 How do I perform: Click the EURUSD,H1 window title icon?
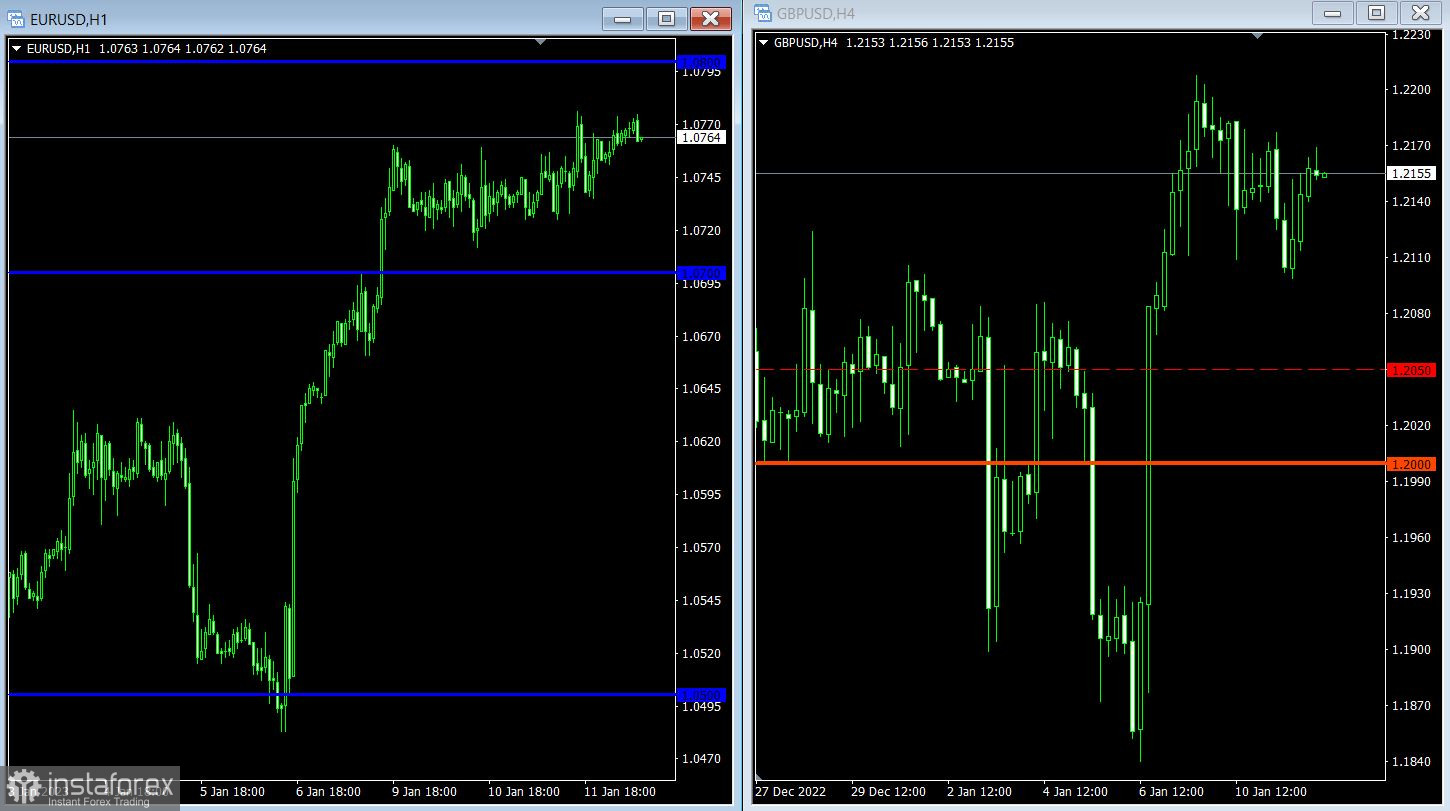pyautogui.click(x=17, y=19)
